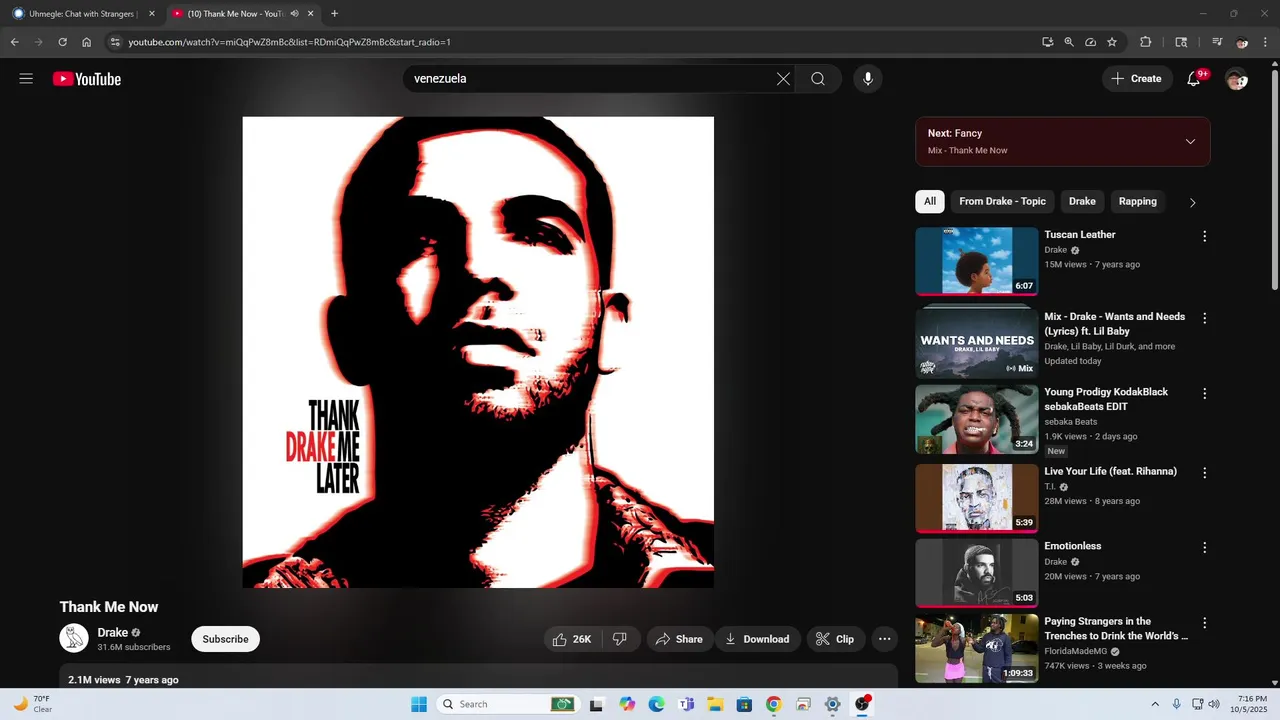Open Microsoft Edge from taskbar
This screenshot has width=1280, height=720.
point(656,704)
